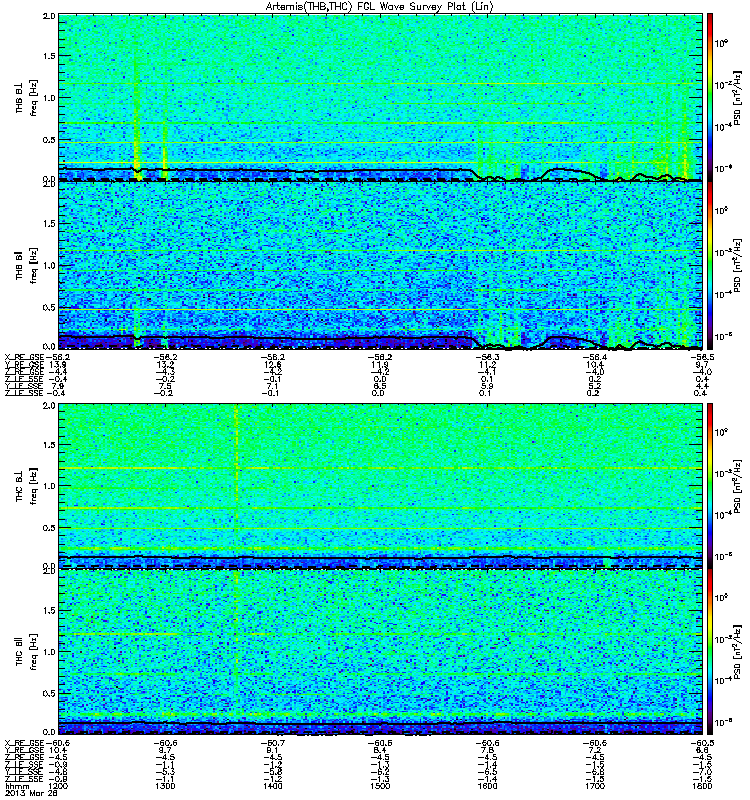This screenshot has height=800, width=750.
Task: Click the THC B-parallel panel color bar
Action: pos(710,652)
